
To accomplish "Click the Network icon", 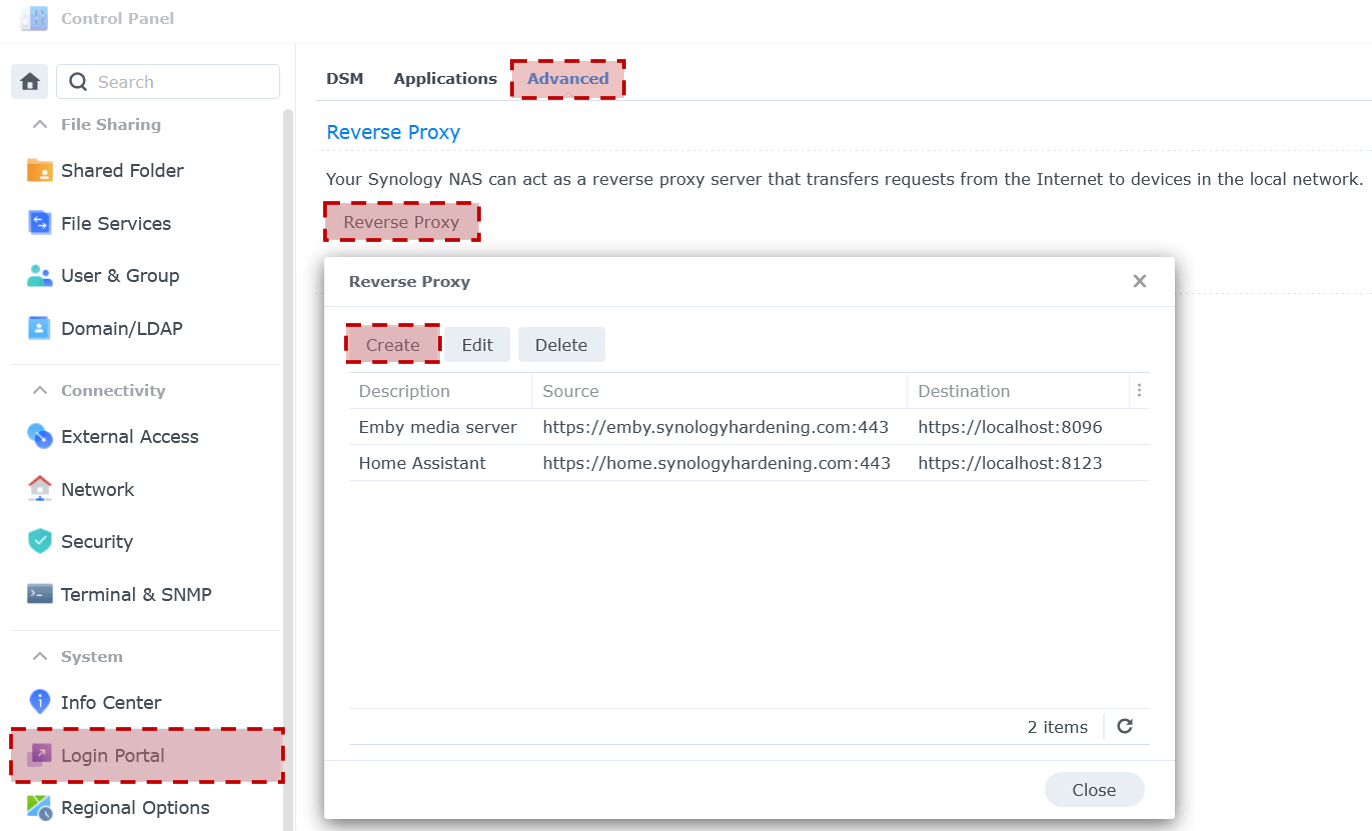I will (x=40, y=489).
